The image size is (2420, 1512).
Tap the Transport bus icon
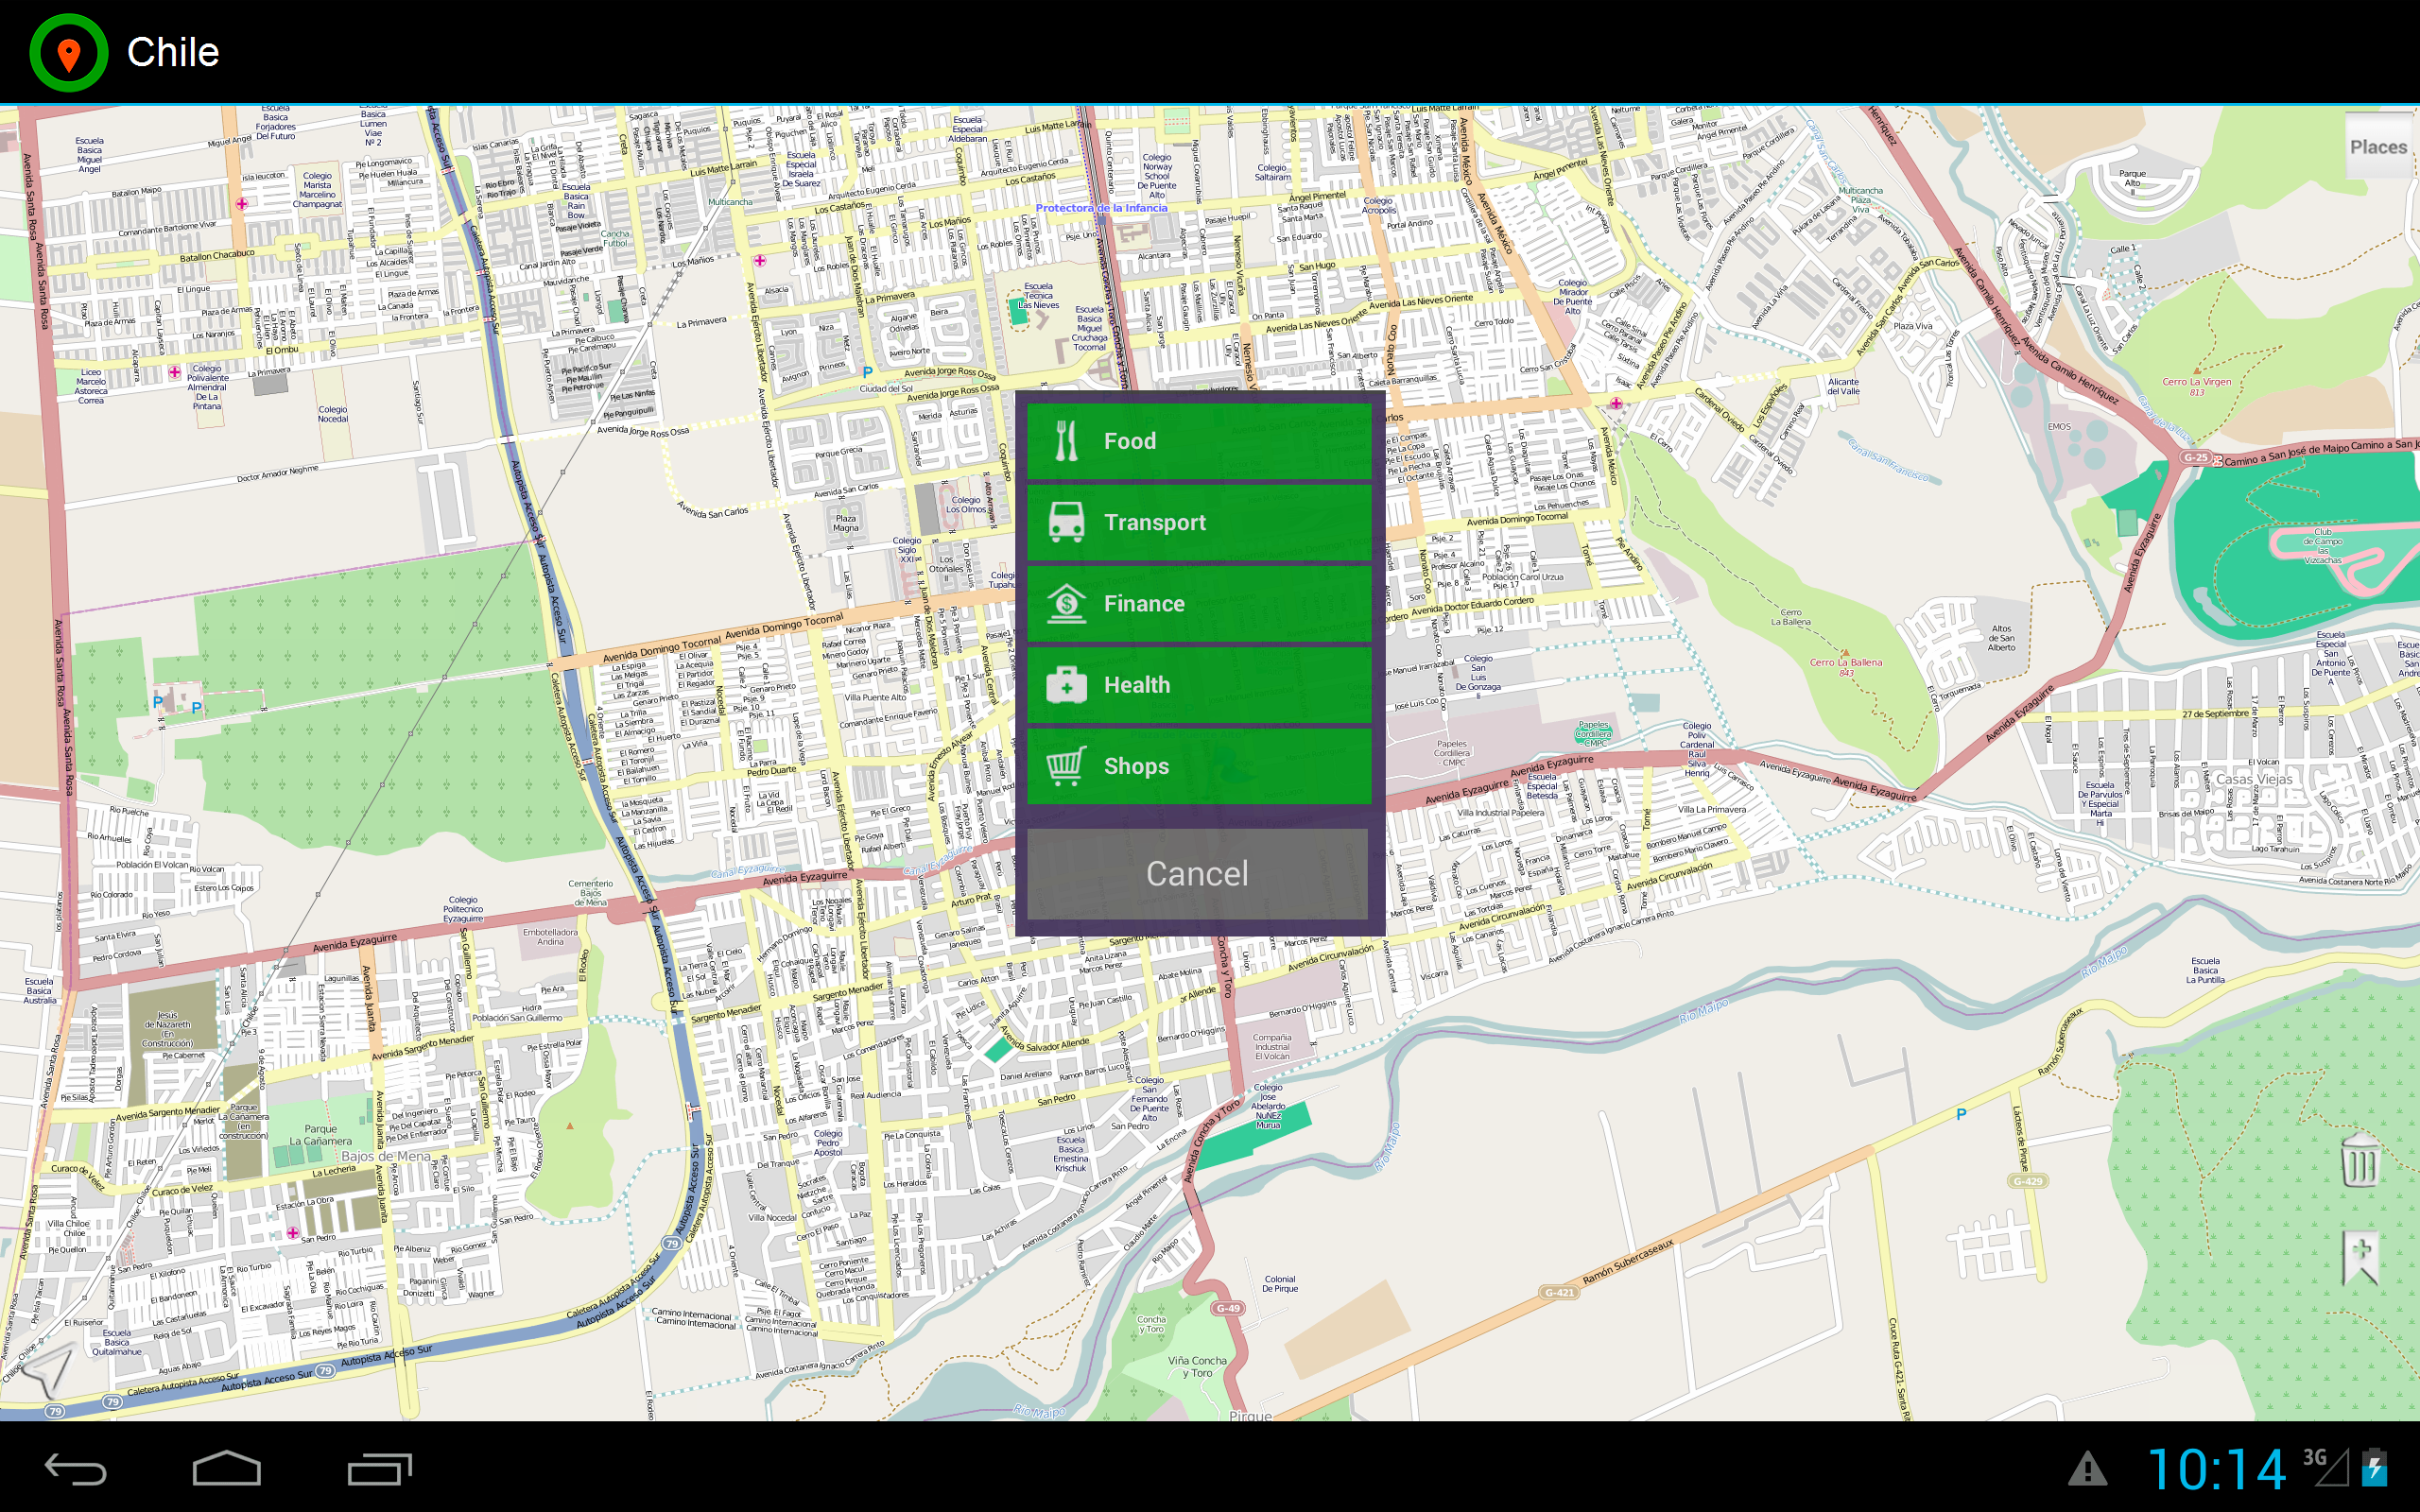[x=1066, y=522]
